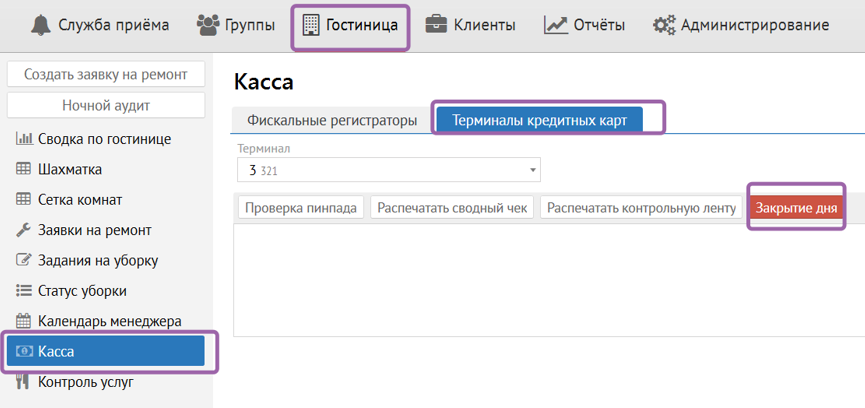Viewport: 865px width, 408px height.
Task: Click the Проверка пинпада button
Action: tap(301, 208)
